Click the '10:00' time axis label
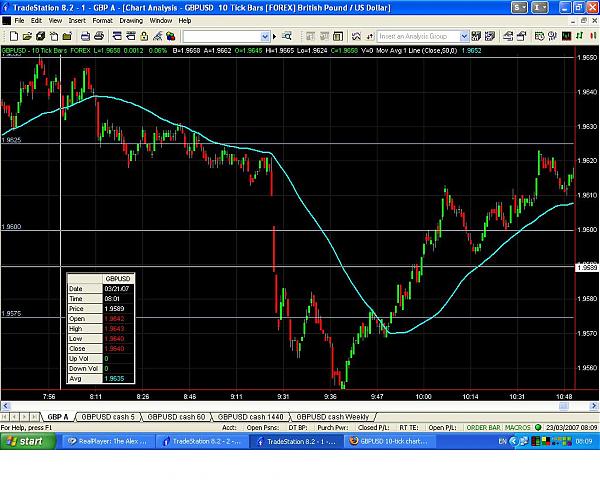 coord(423,396)
